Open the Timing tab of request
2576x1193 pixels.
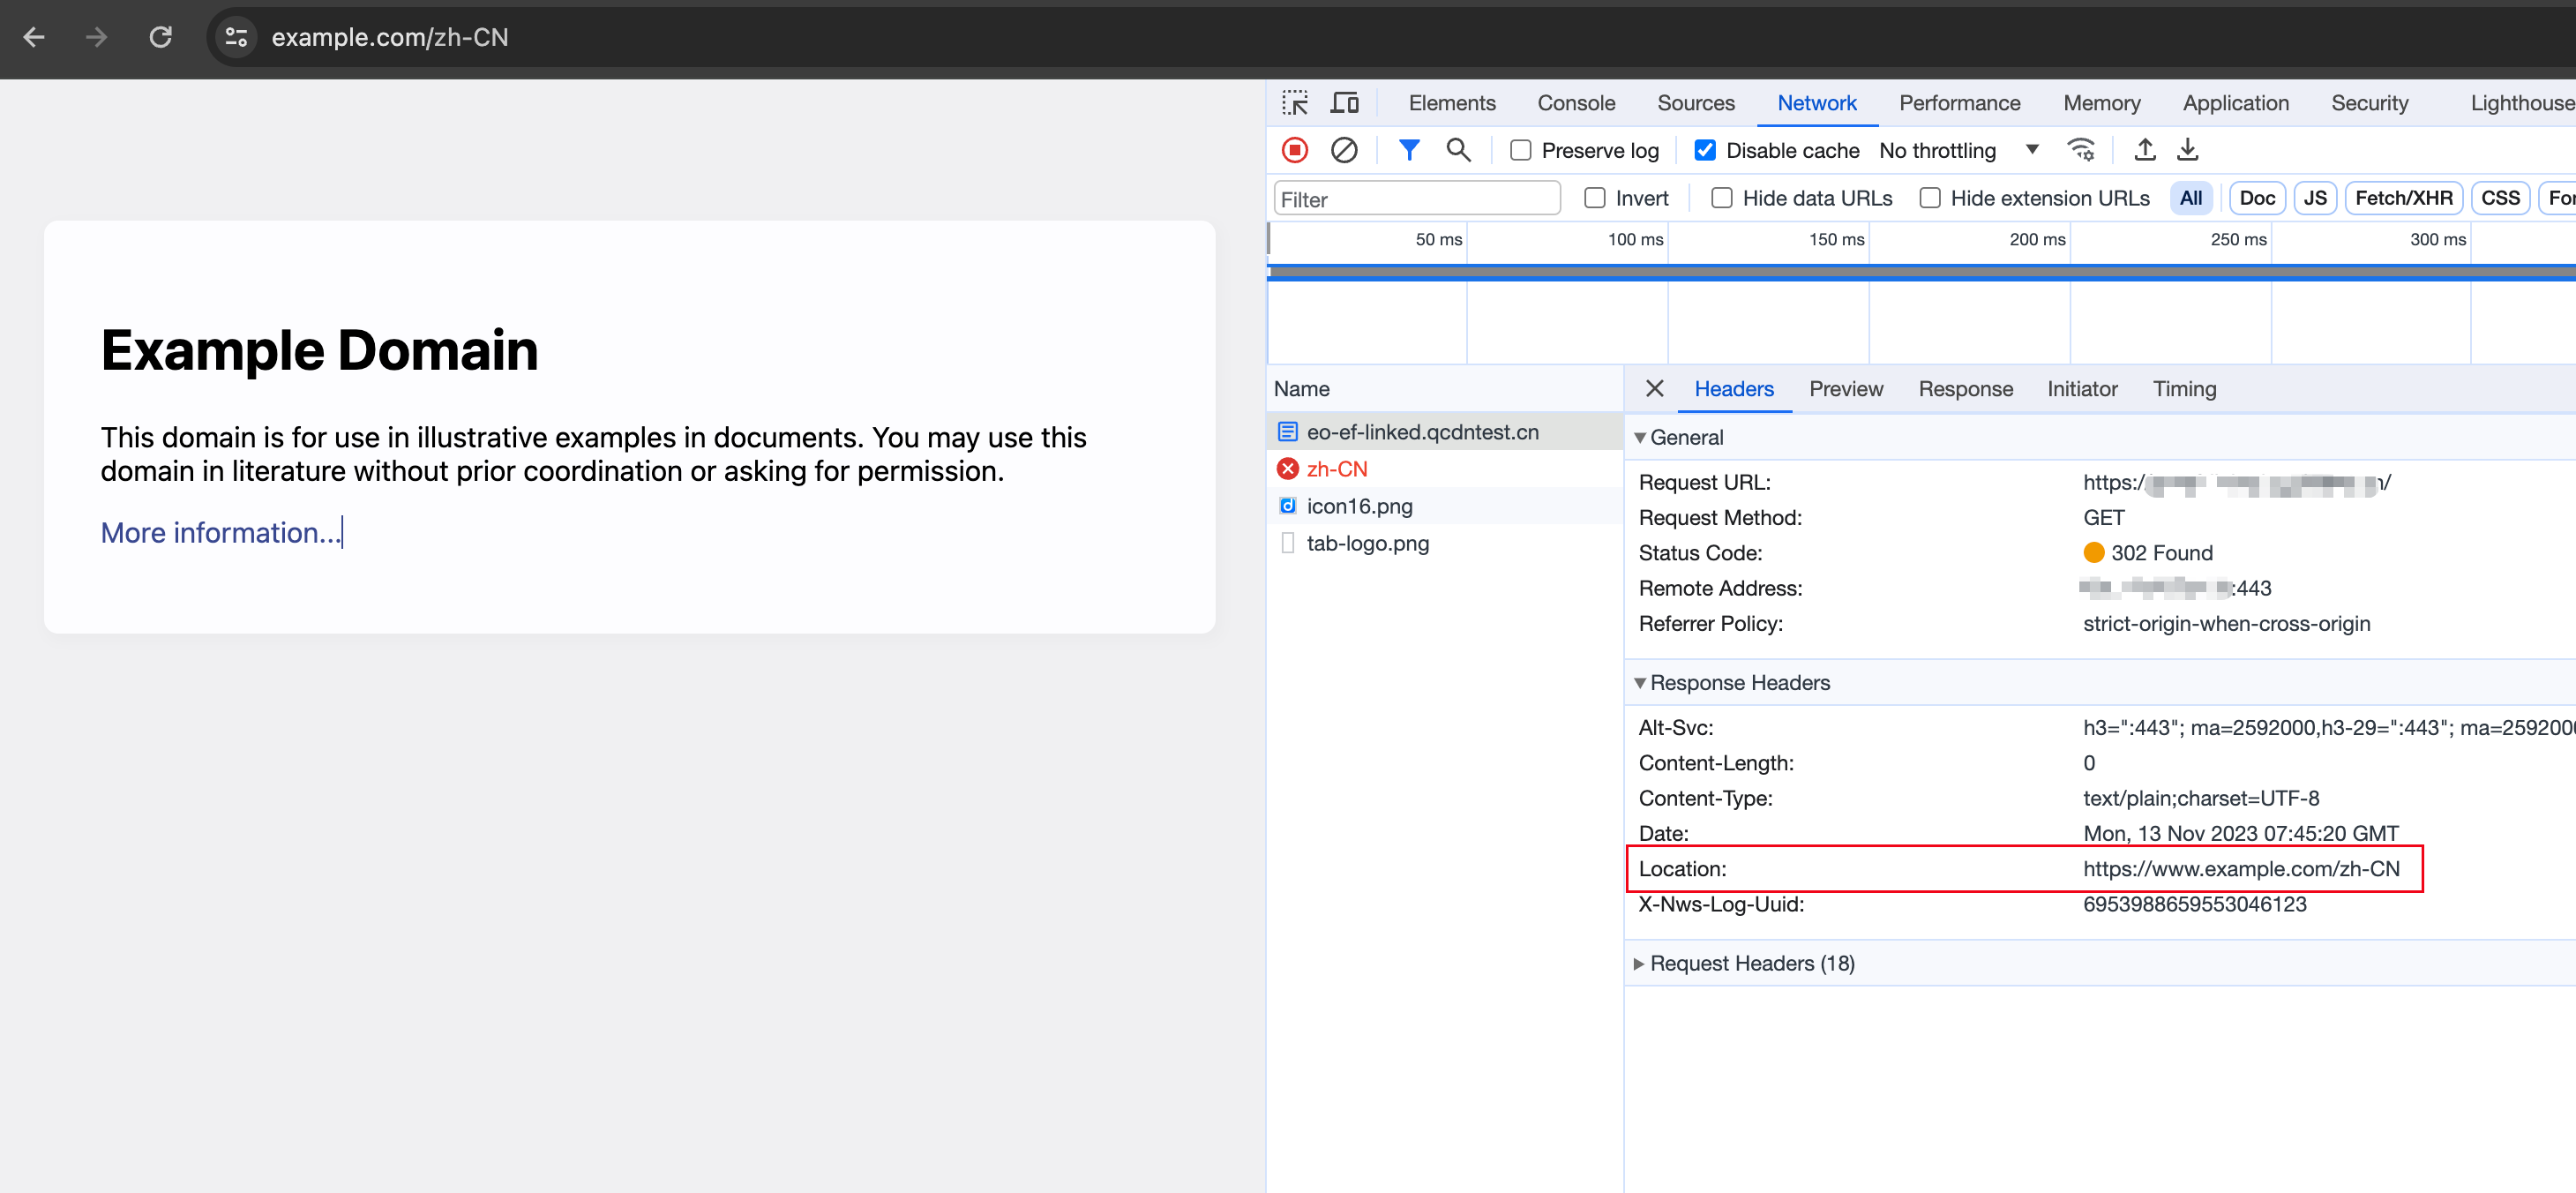[2184, 389]
